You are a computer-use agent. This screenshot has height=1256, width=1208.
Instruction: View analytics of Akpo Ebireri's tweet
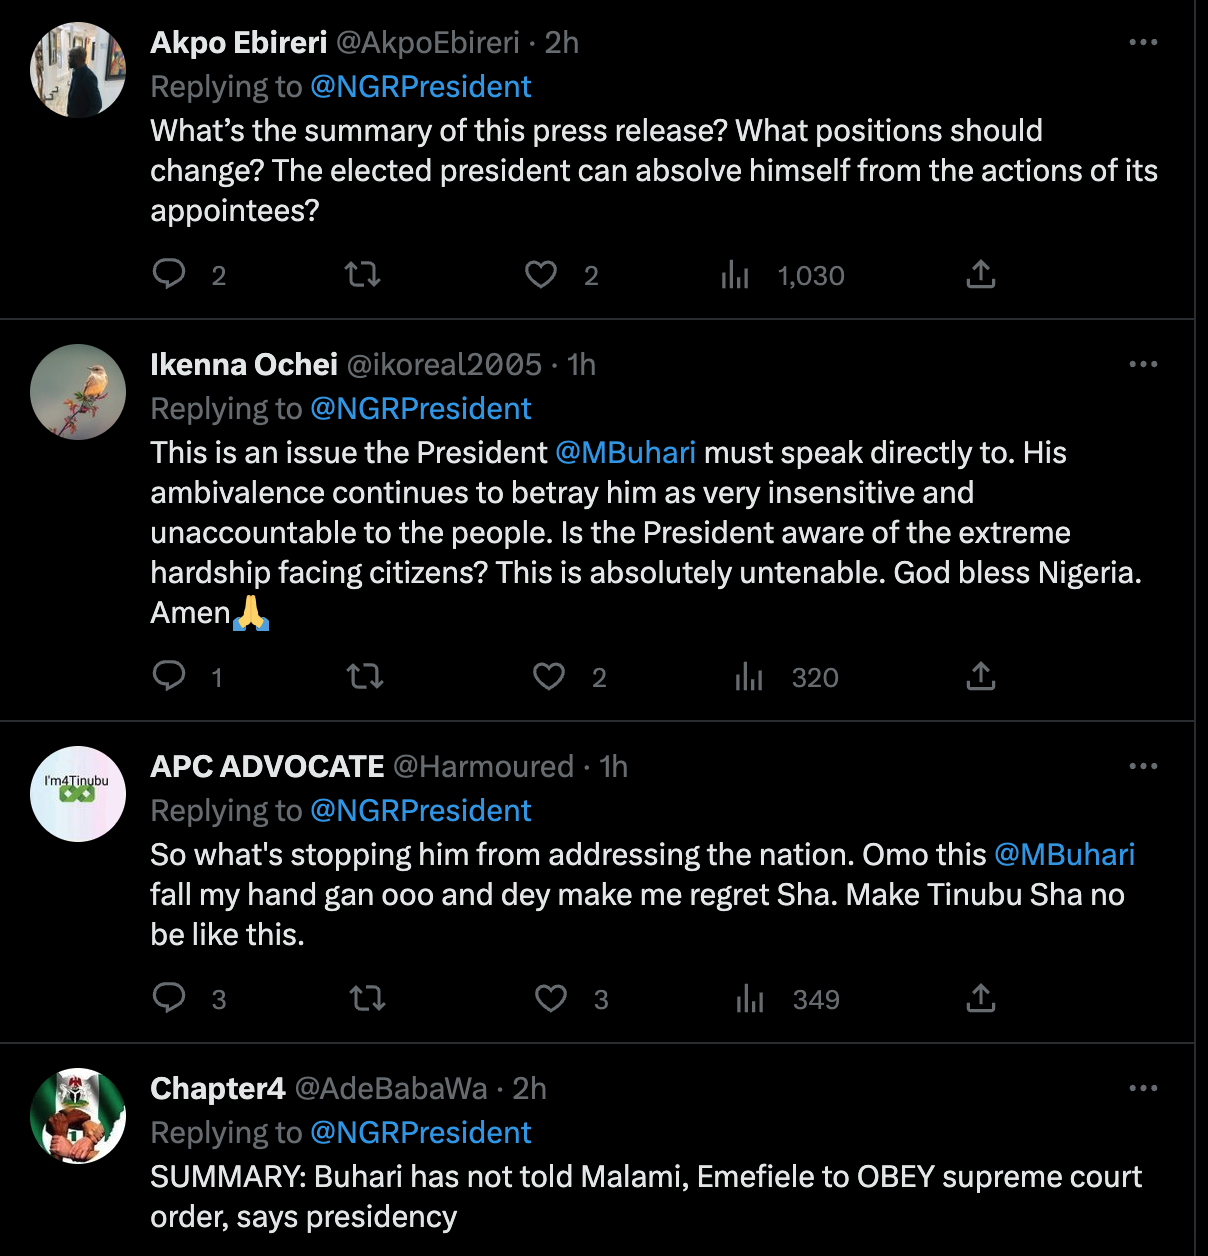735,275
